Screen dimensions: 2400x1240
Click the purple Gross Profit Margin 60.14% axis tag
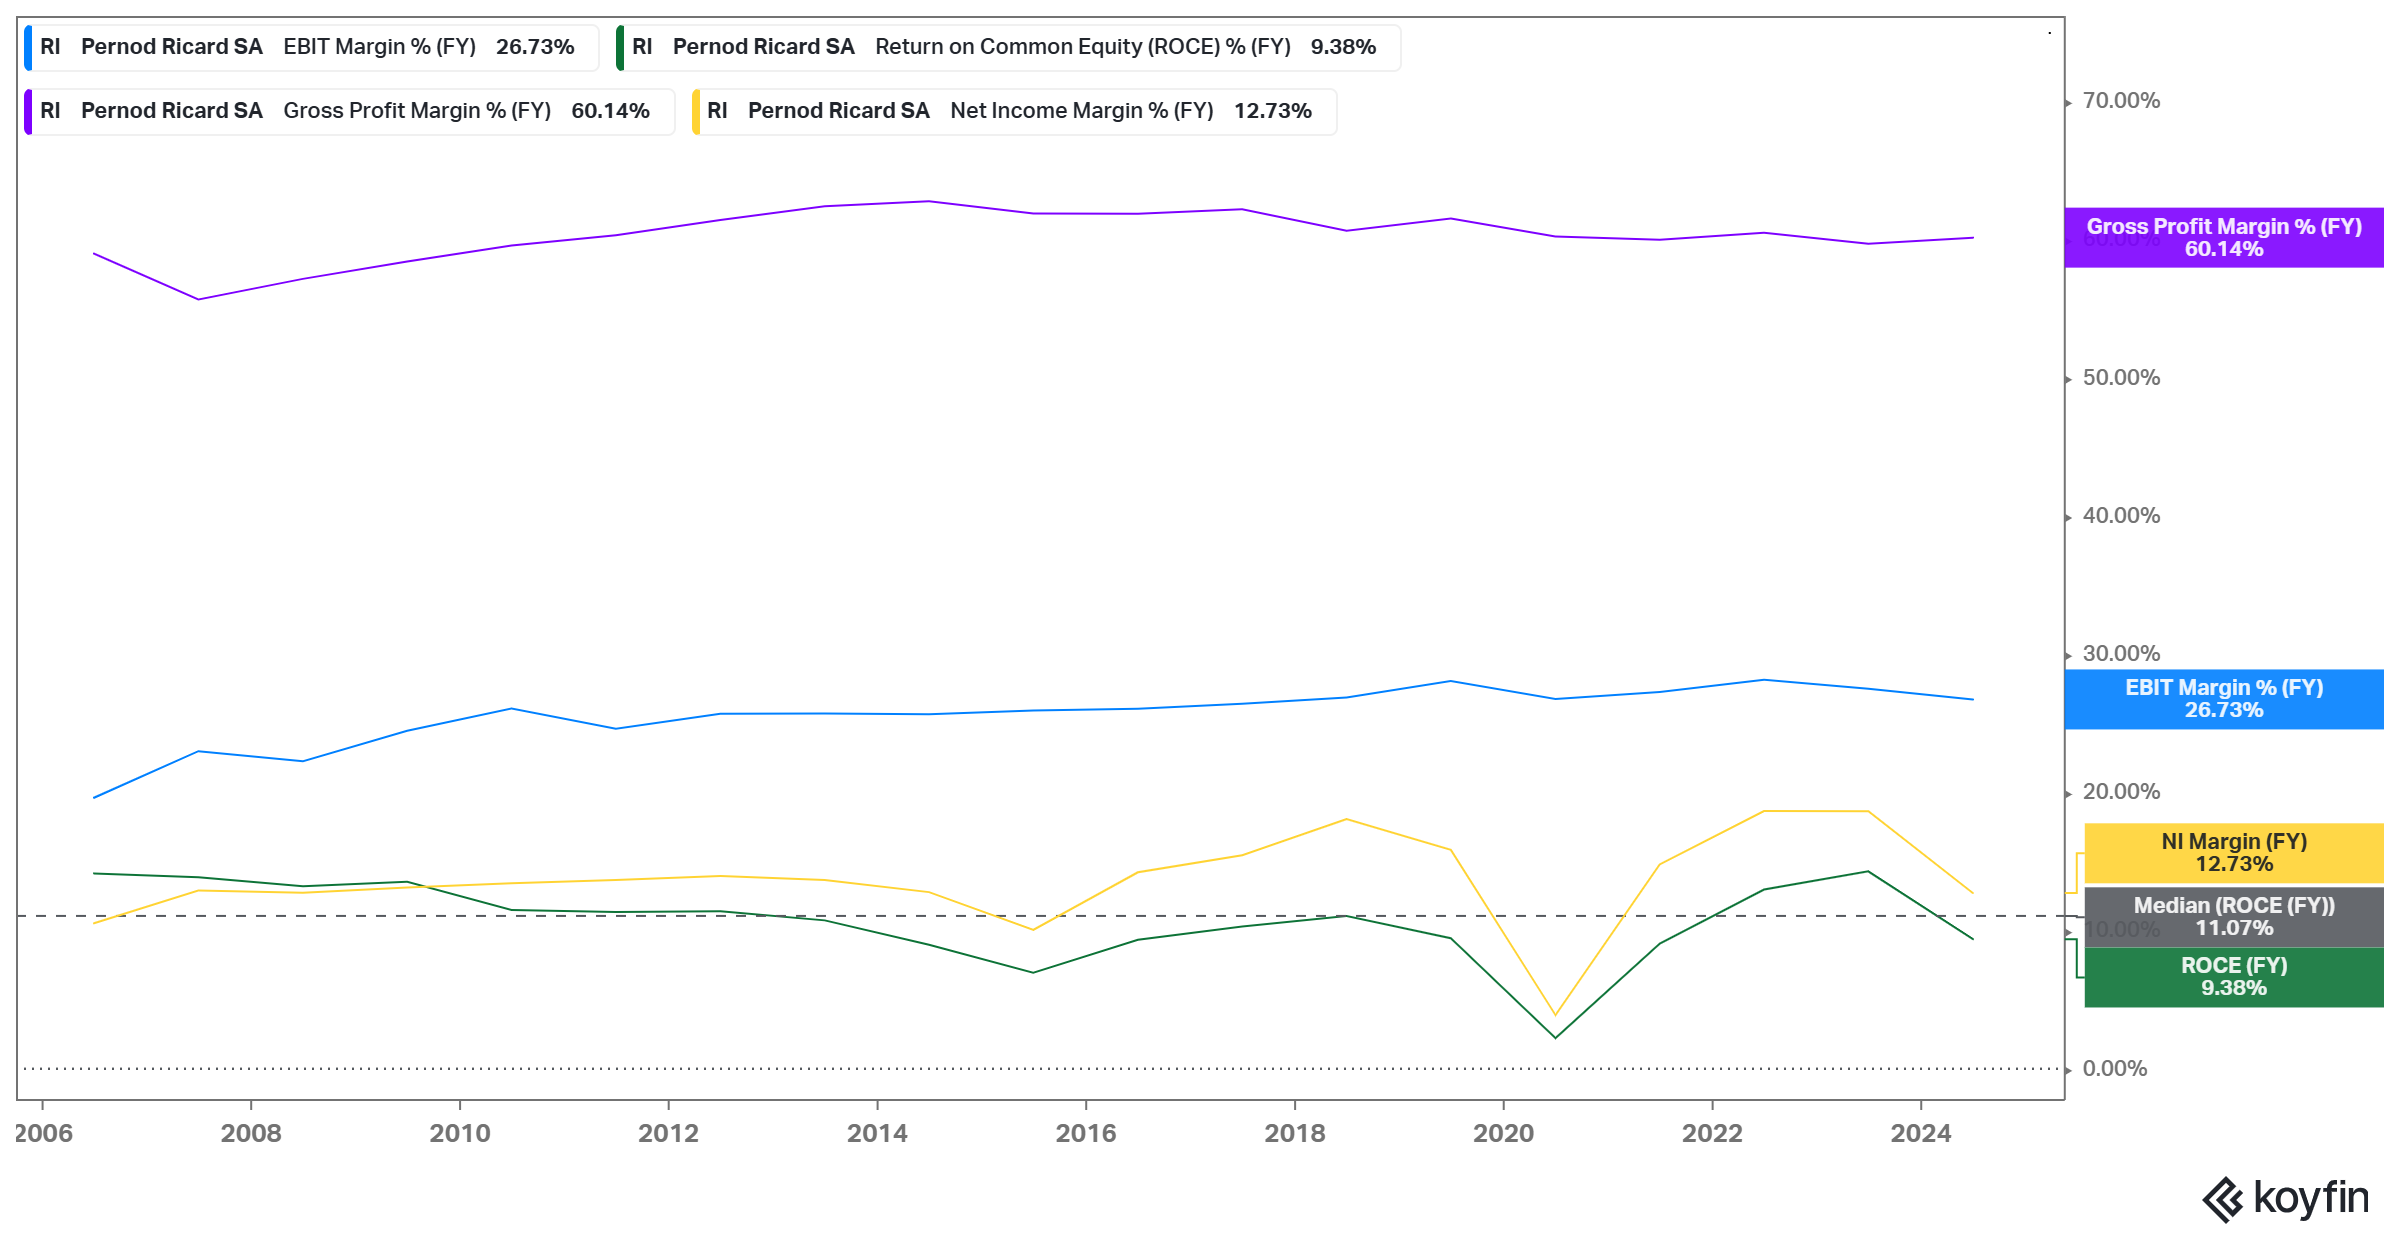2224,238
